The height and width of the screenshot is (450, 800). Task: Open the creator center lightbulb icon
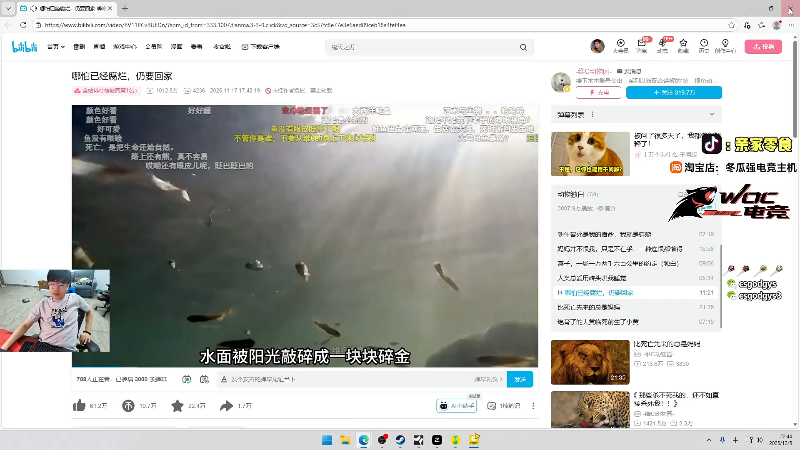click(725, 45)
